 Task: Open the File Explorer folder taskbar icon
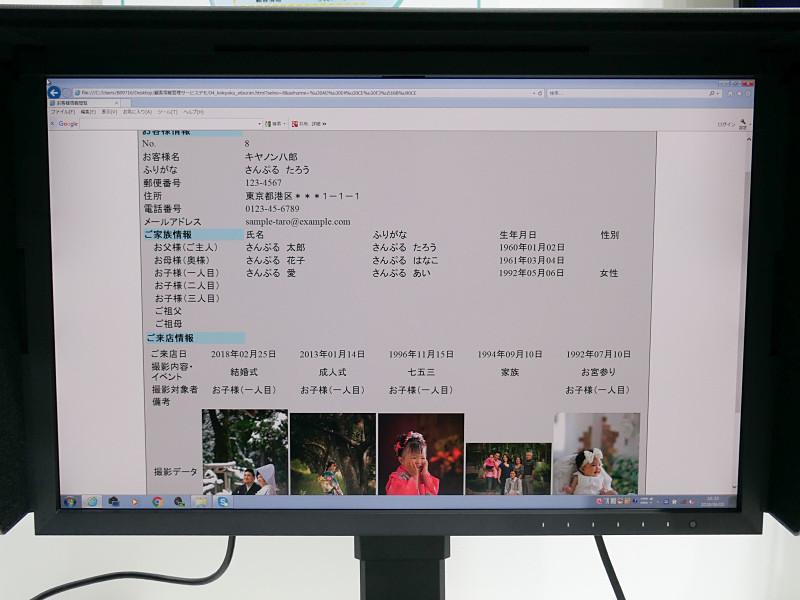click(x=201, y=502)
